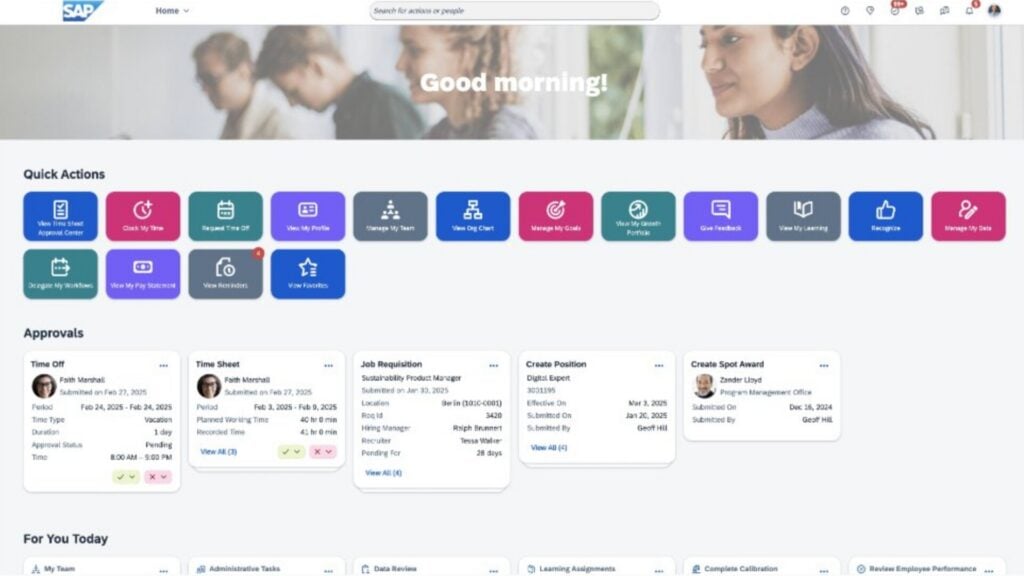Click View All (4) in Create Position card

[549, 447]
